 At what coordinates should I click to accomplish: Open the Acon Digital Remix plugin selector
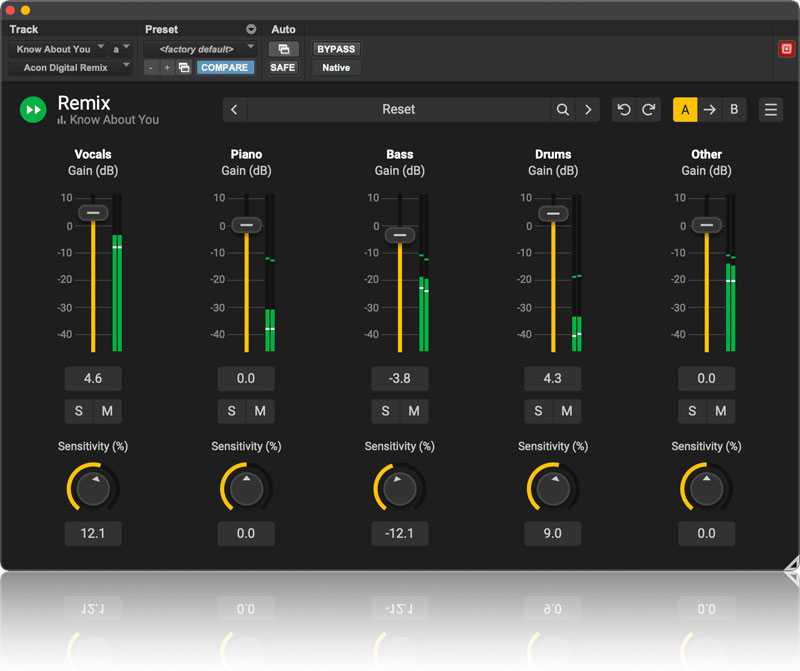[x=70, y=68]
